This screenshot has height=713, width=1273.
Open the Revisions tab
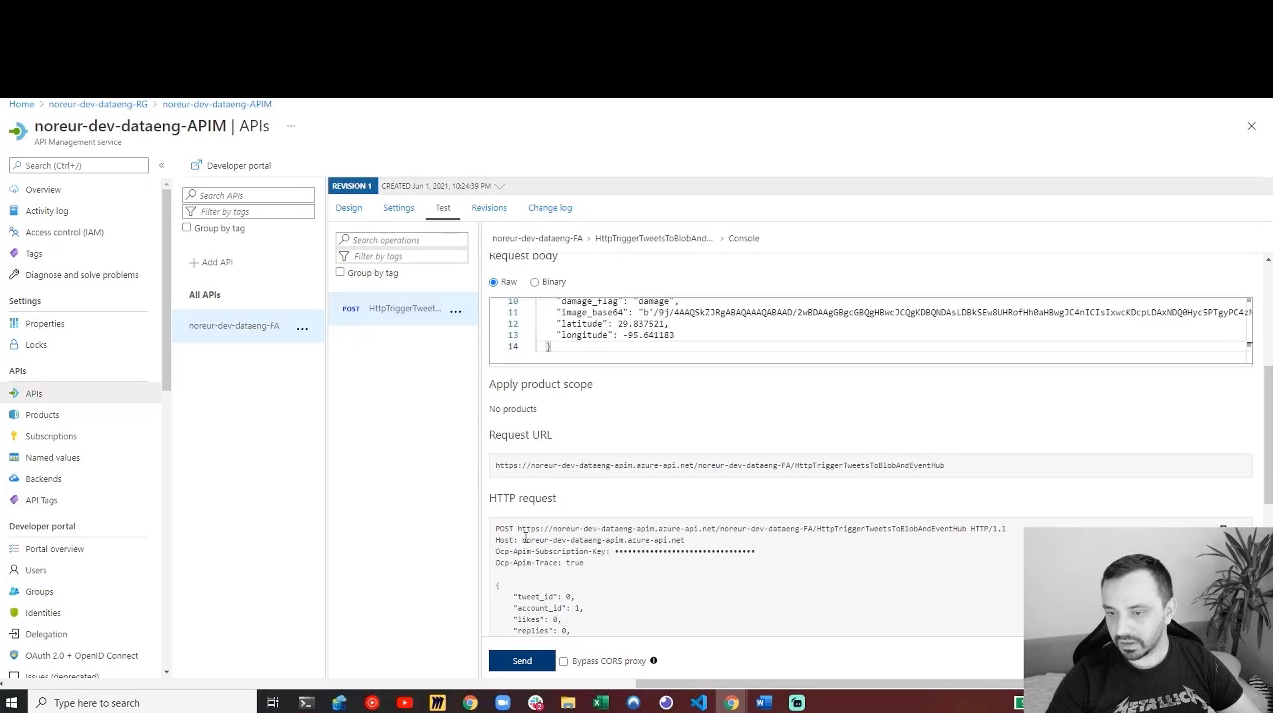tap(489, 208)
